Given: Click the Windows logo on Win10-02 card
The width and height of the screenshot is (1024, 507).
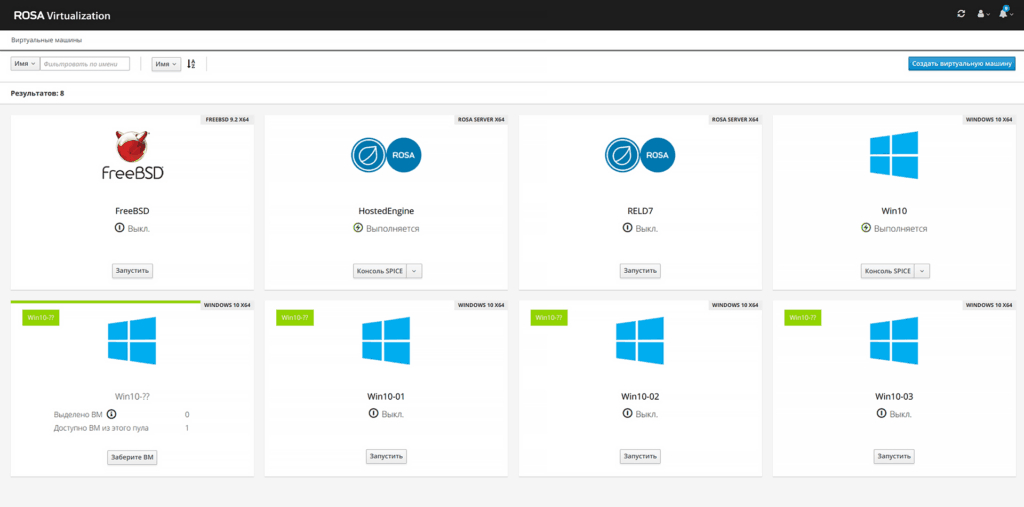Looking at the screenshot, I should click(640, 341).
